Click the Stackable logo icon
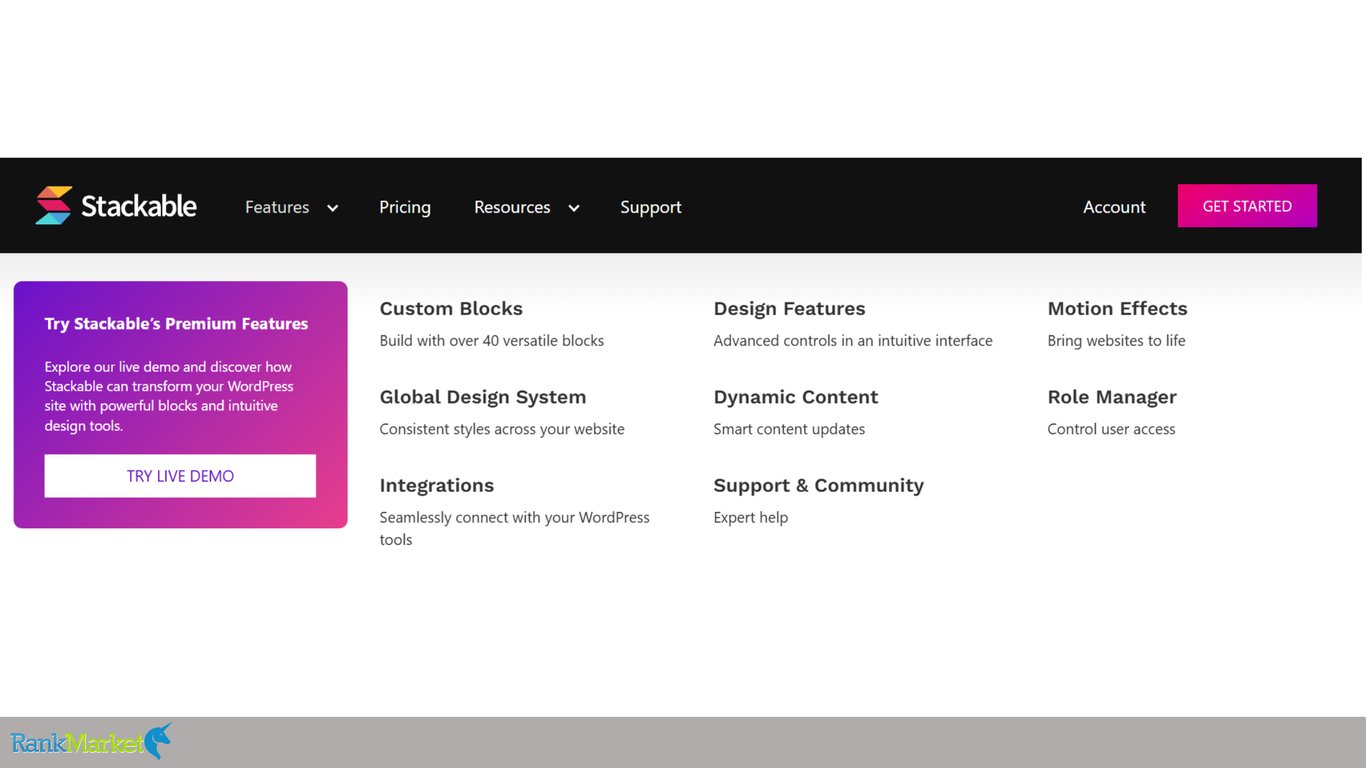The height and width of the screenshot is (768, 1366). click(x=54, y=205)
